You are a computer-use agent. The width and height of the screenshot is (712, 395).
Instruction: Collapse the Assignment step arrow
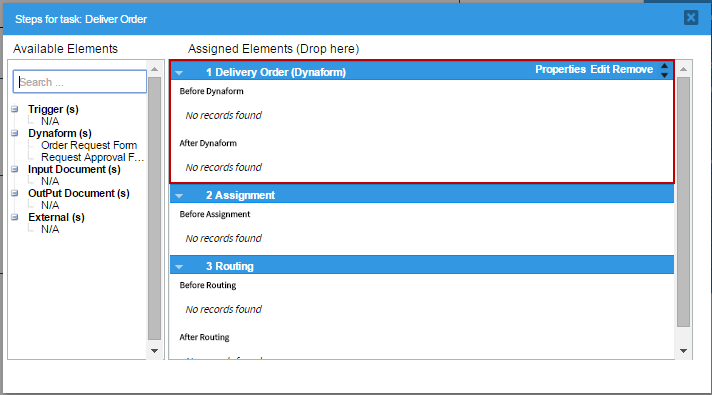[x=179, y=196]
